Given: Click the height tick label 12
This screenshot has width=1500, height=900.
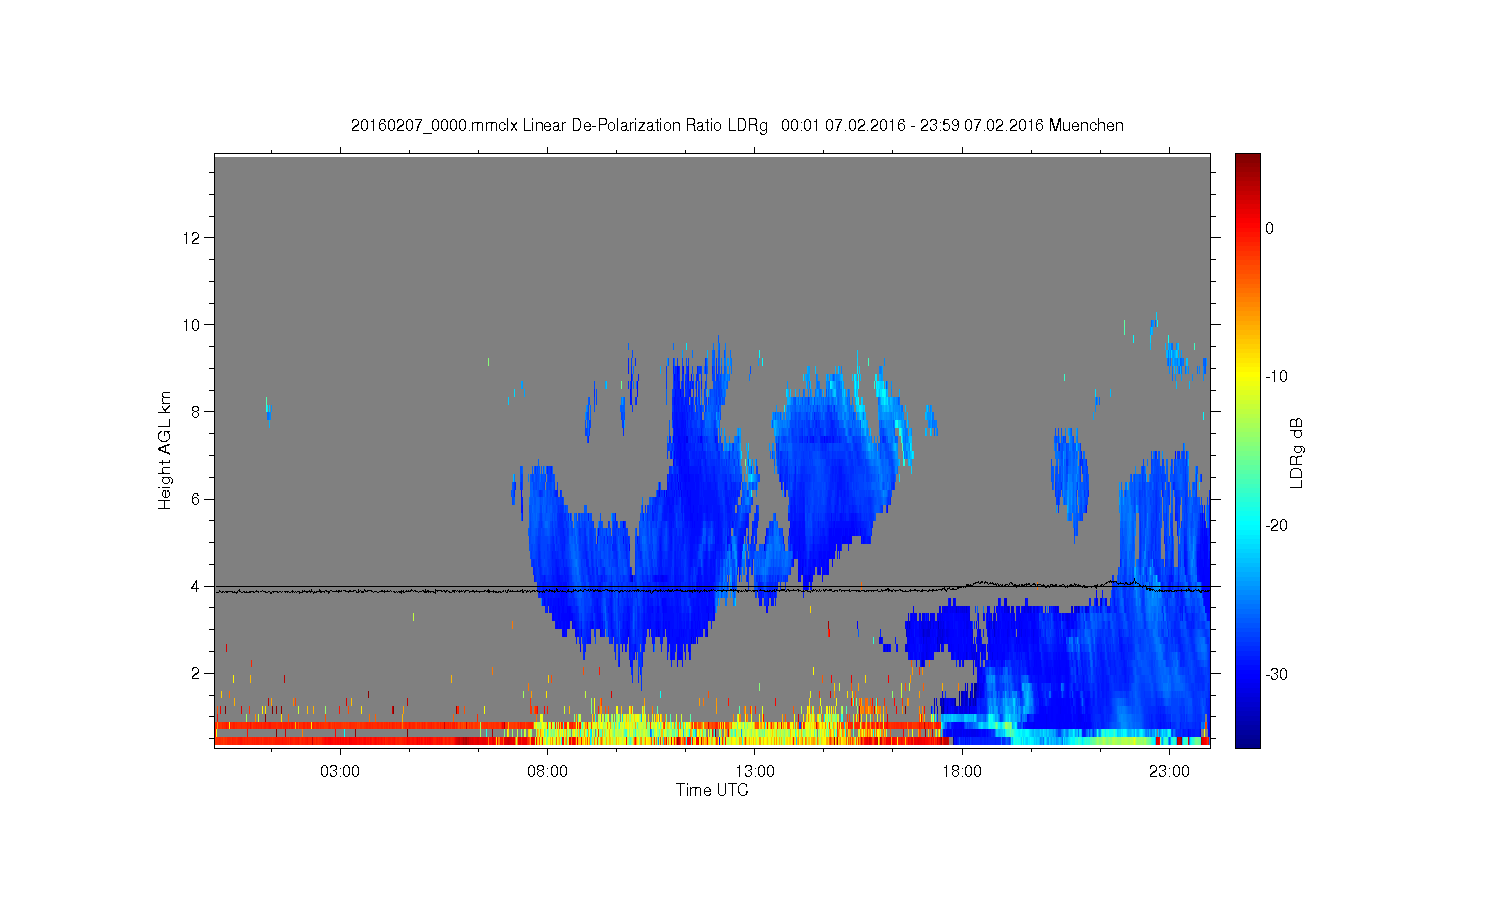Looking at the screenshot, I should coord(192,238).
